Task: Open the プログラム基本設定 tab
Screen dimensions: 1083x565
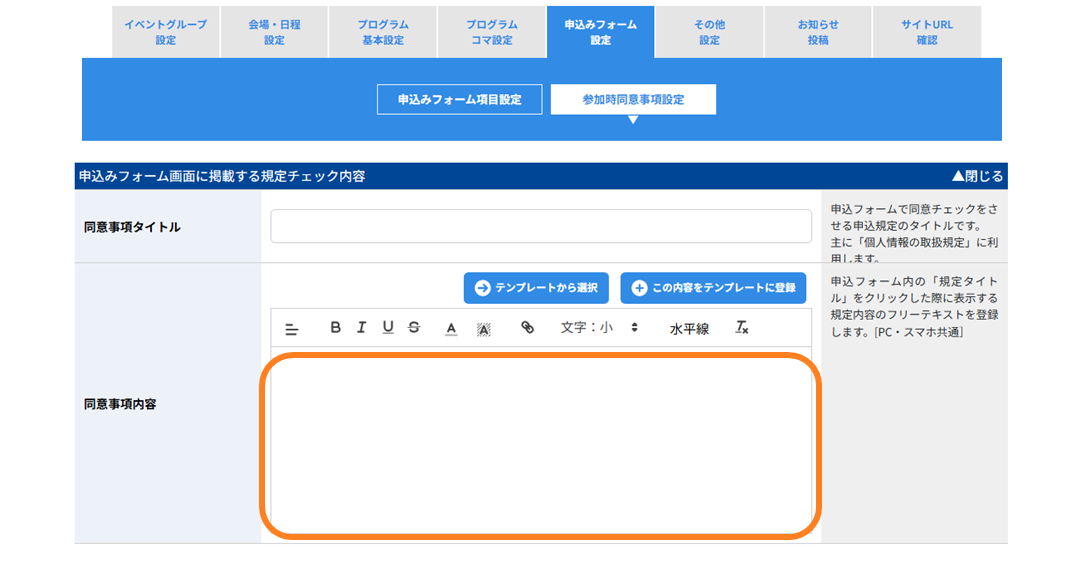Action: coord(383,32)
